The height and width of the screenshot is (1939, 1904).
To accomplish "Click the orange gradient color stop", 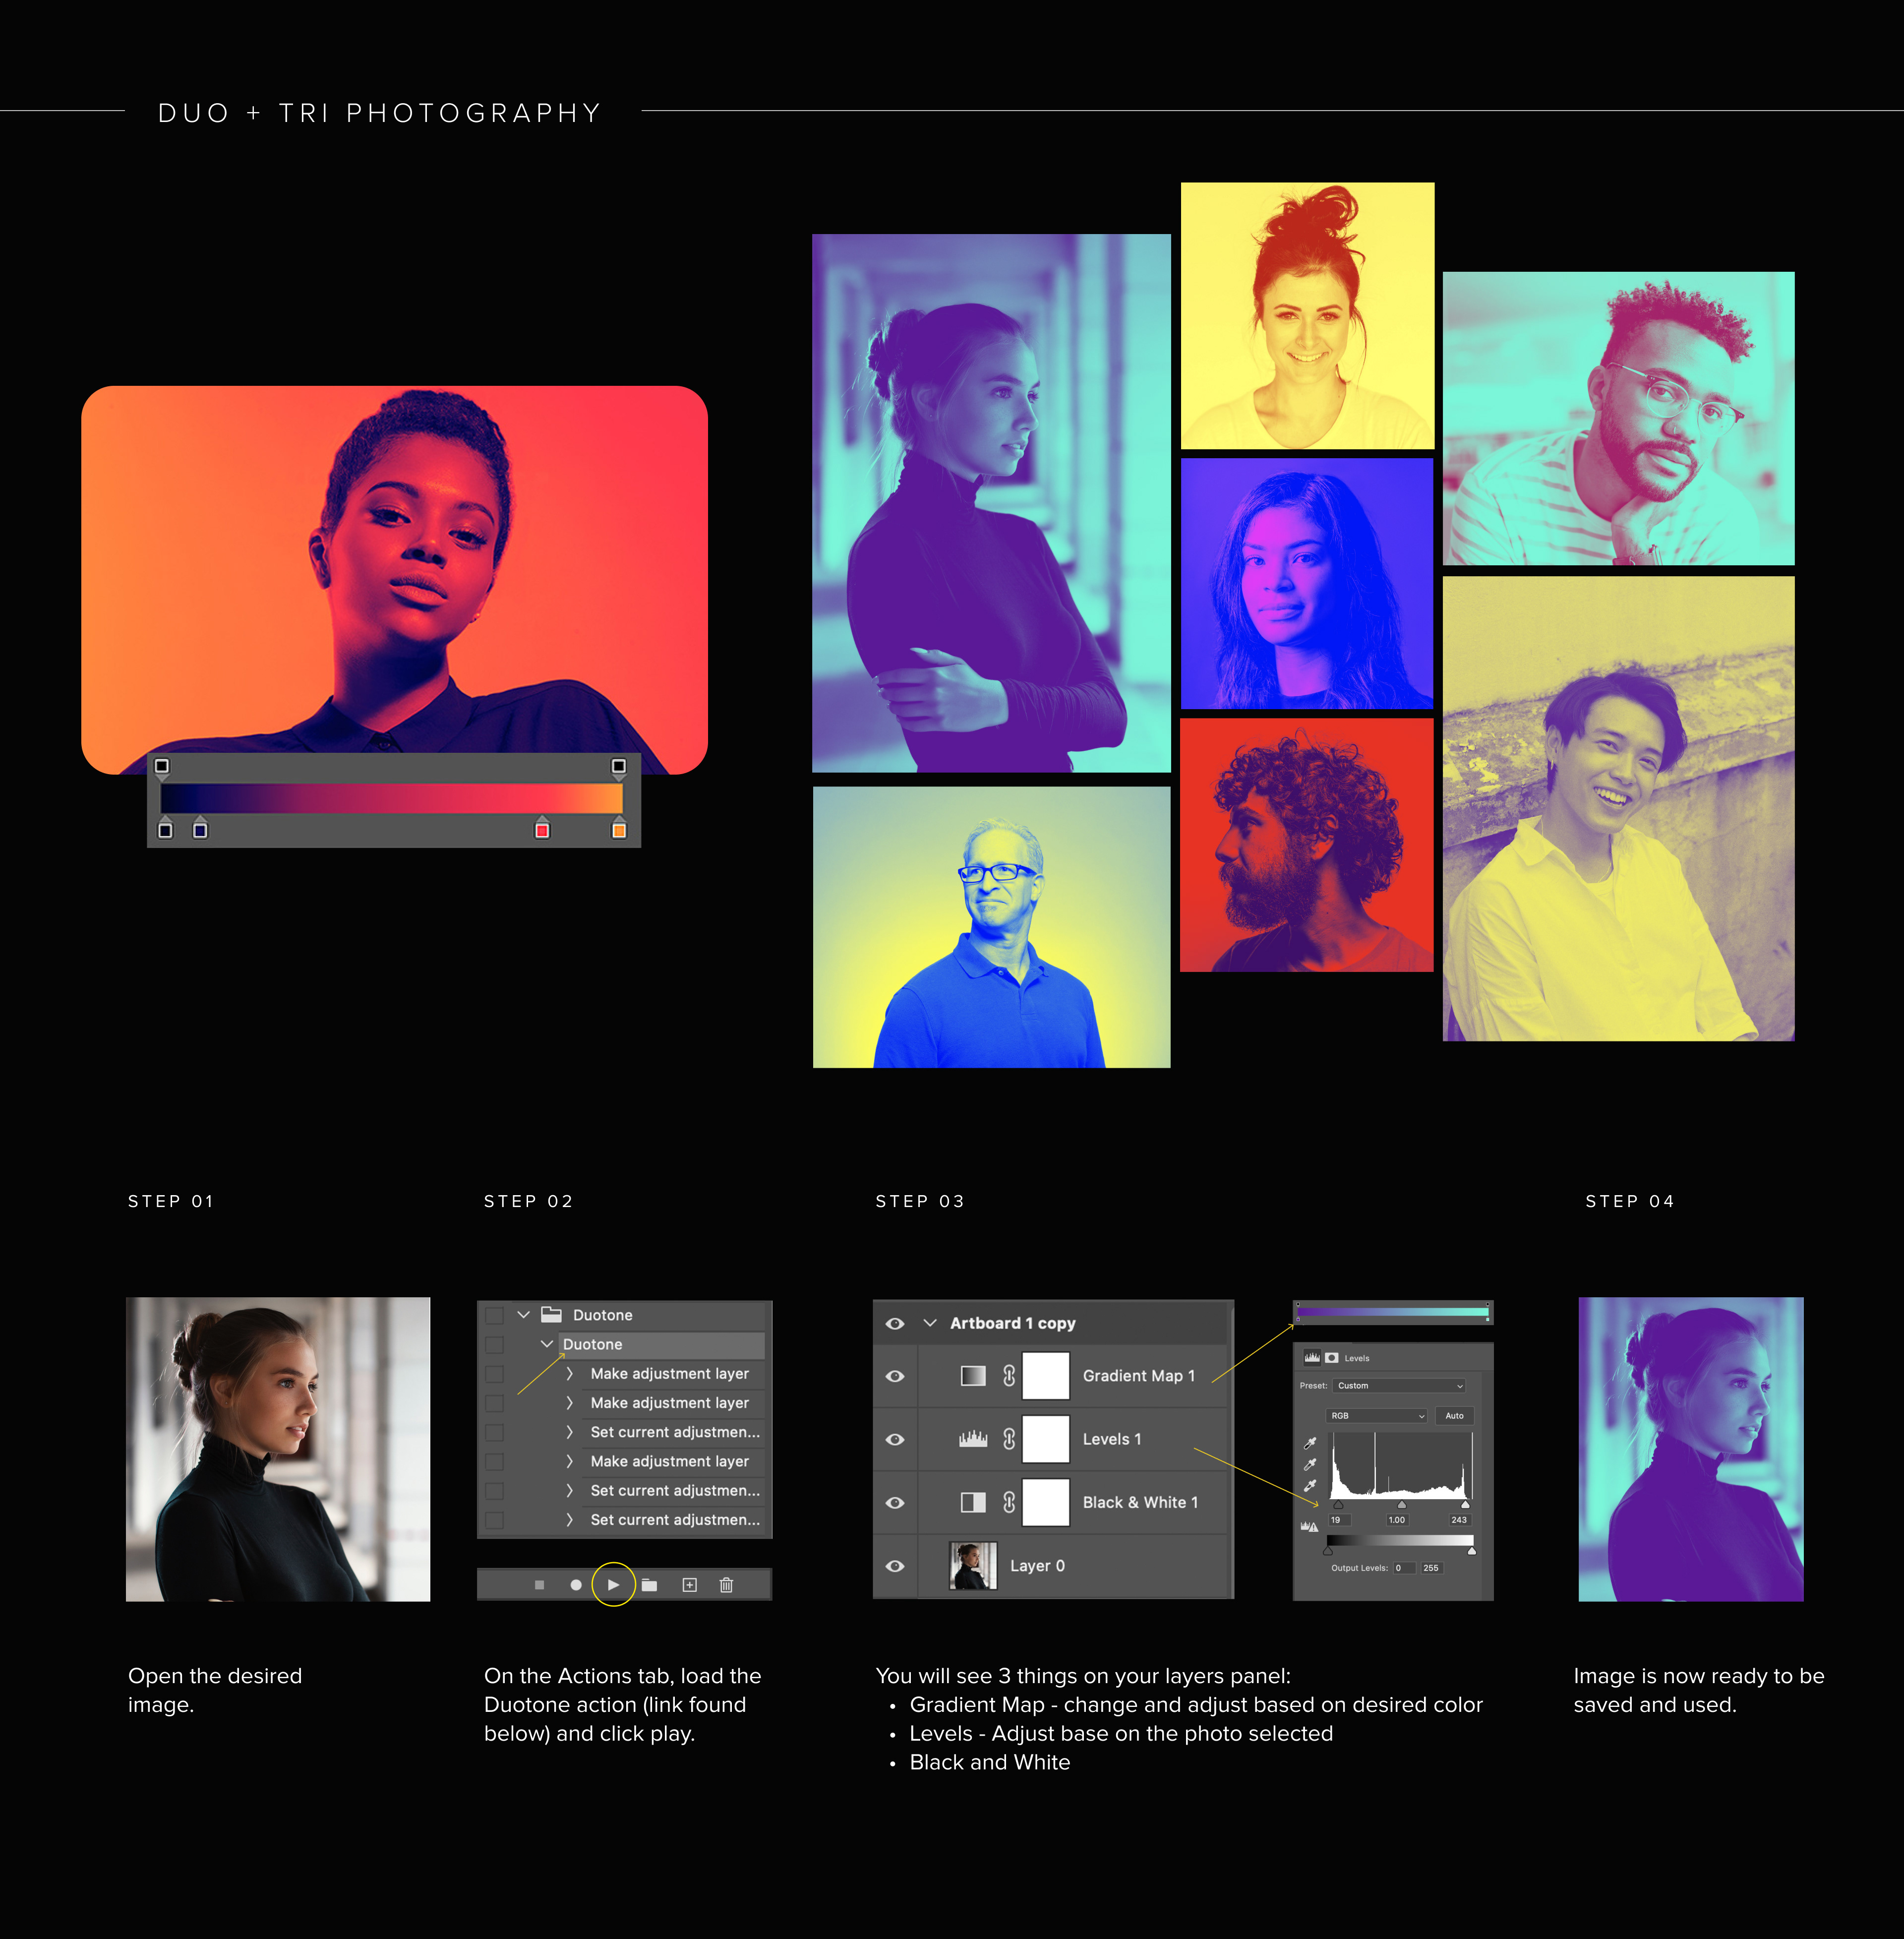I will coord(619,830).
